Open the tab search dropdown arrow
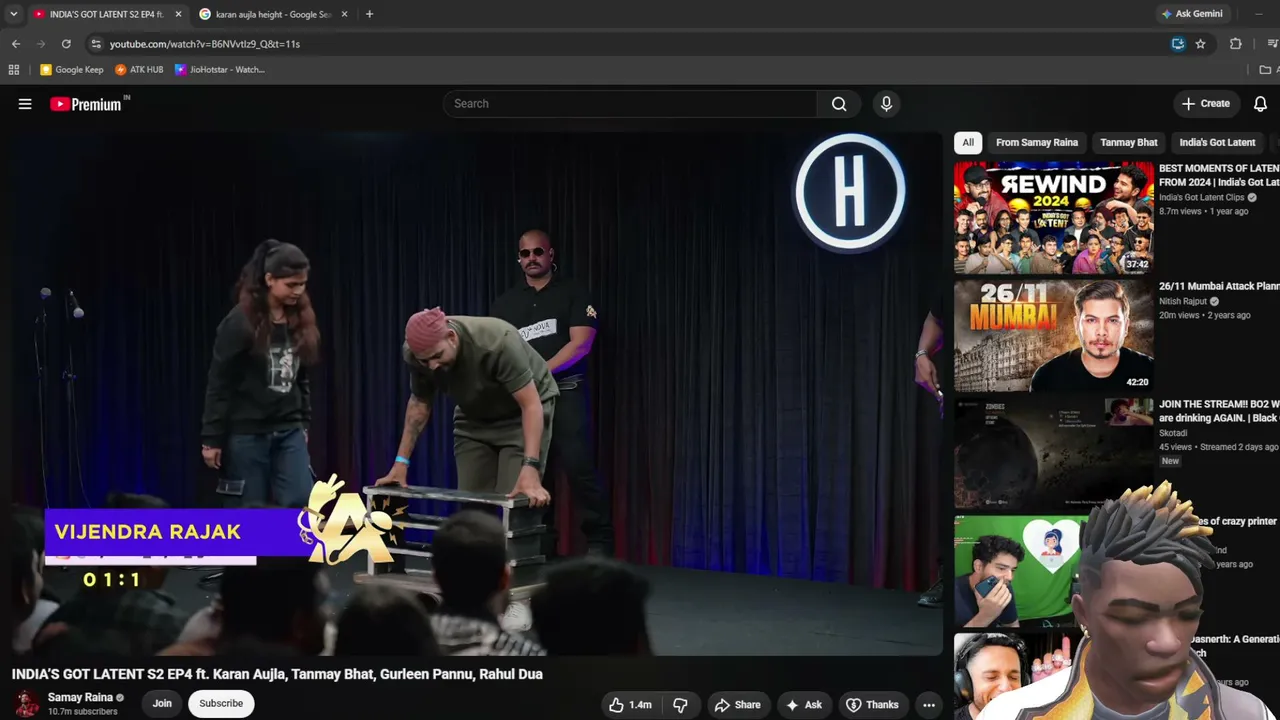 (13, 14)
